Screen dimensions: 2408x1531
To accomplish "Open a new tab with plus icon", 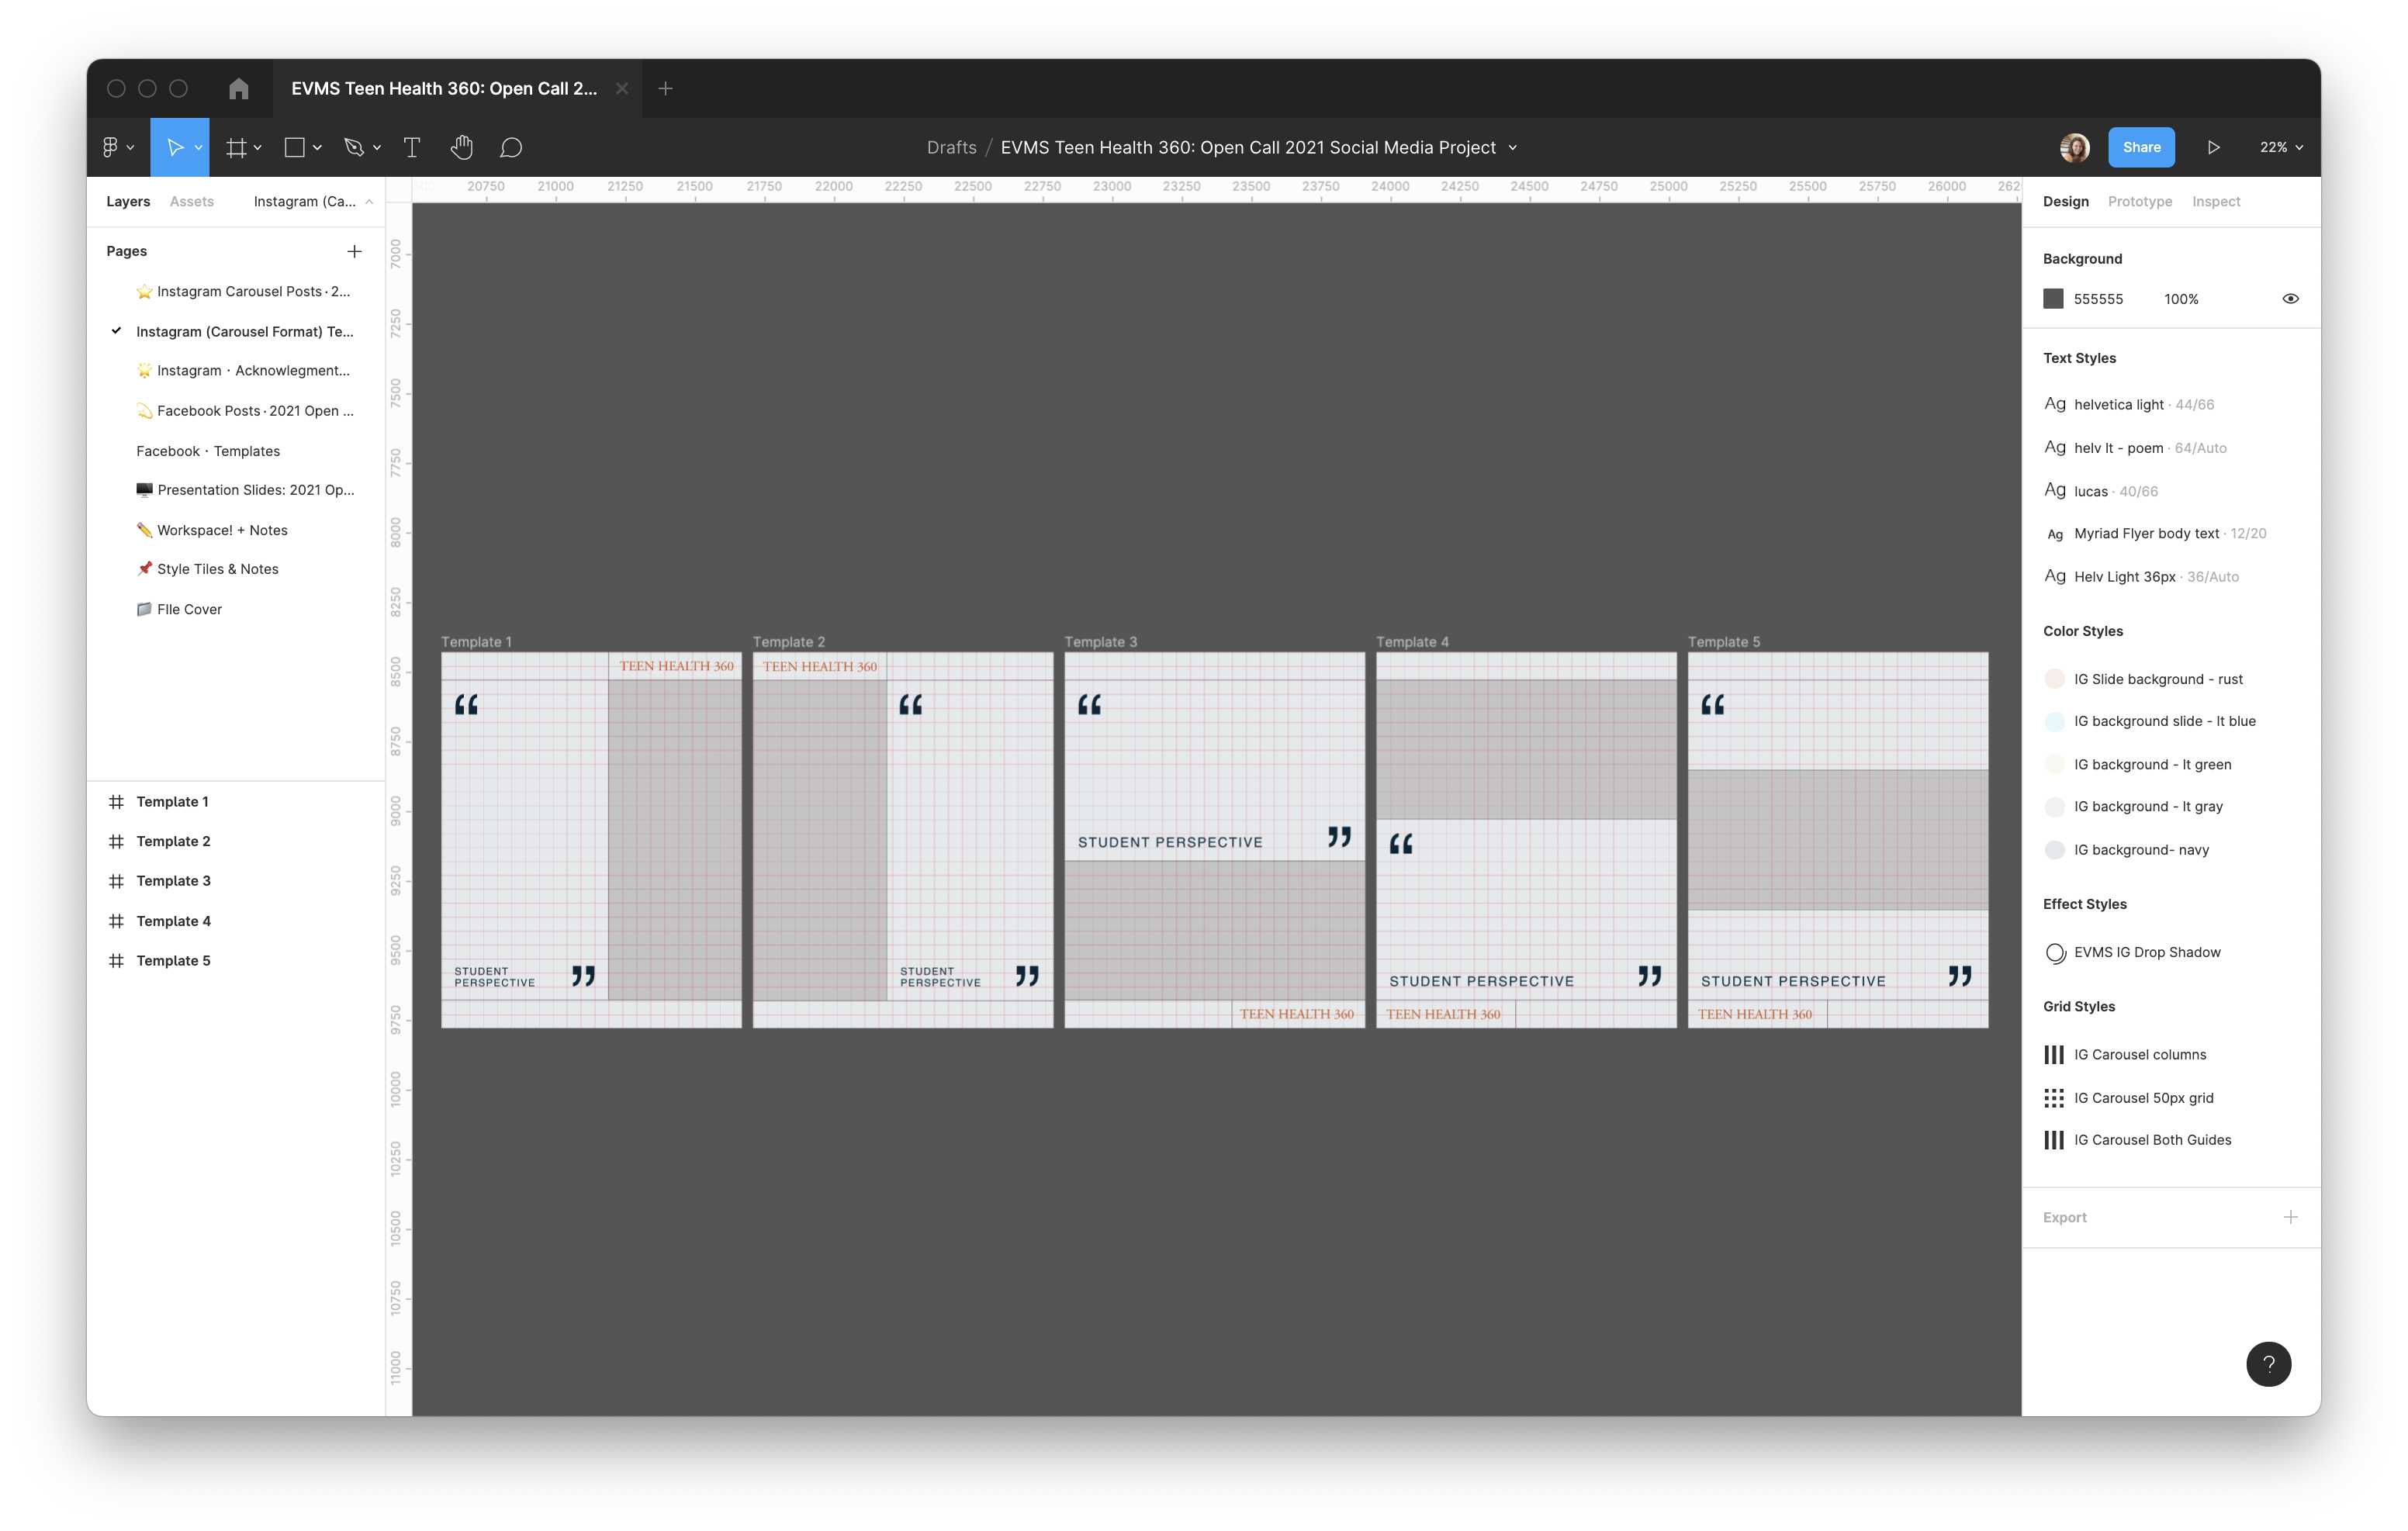I will [665, 89].
